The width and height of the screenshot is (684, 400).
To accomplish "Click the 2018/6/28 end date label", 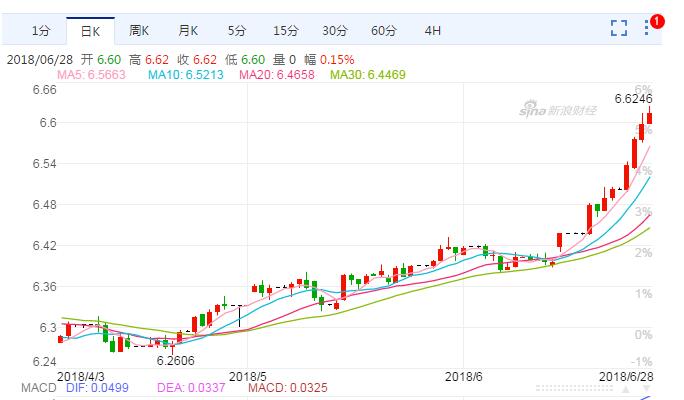I will click(x=626, y=376).
